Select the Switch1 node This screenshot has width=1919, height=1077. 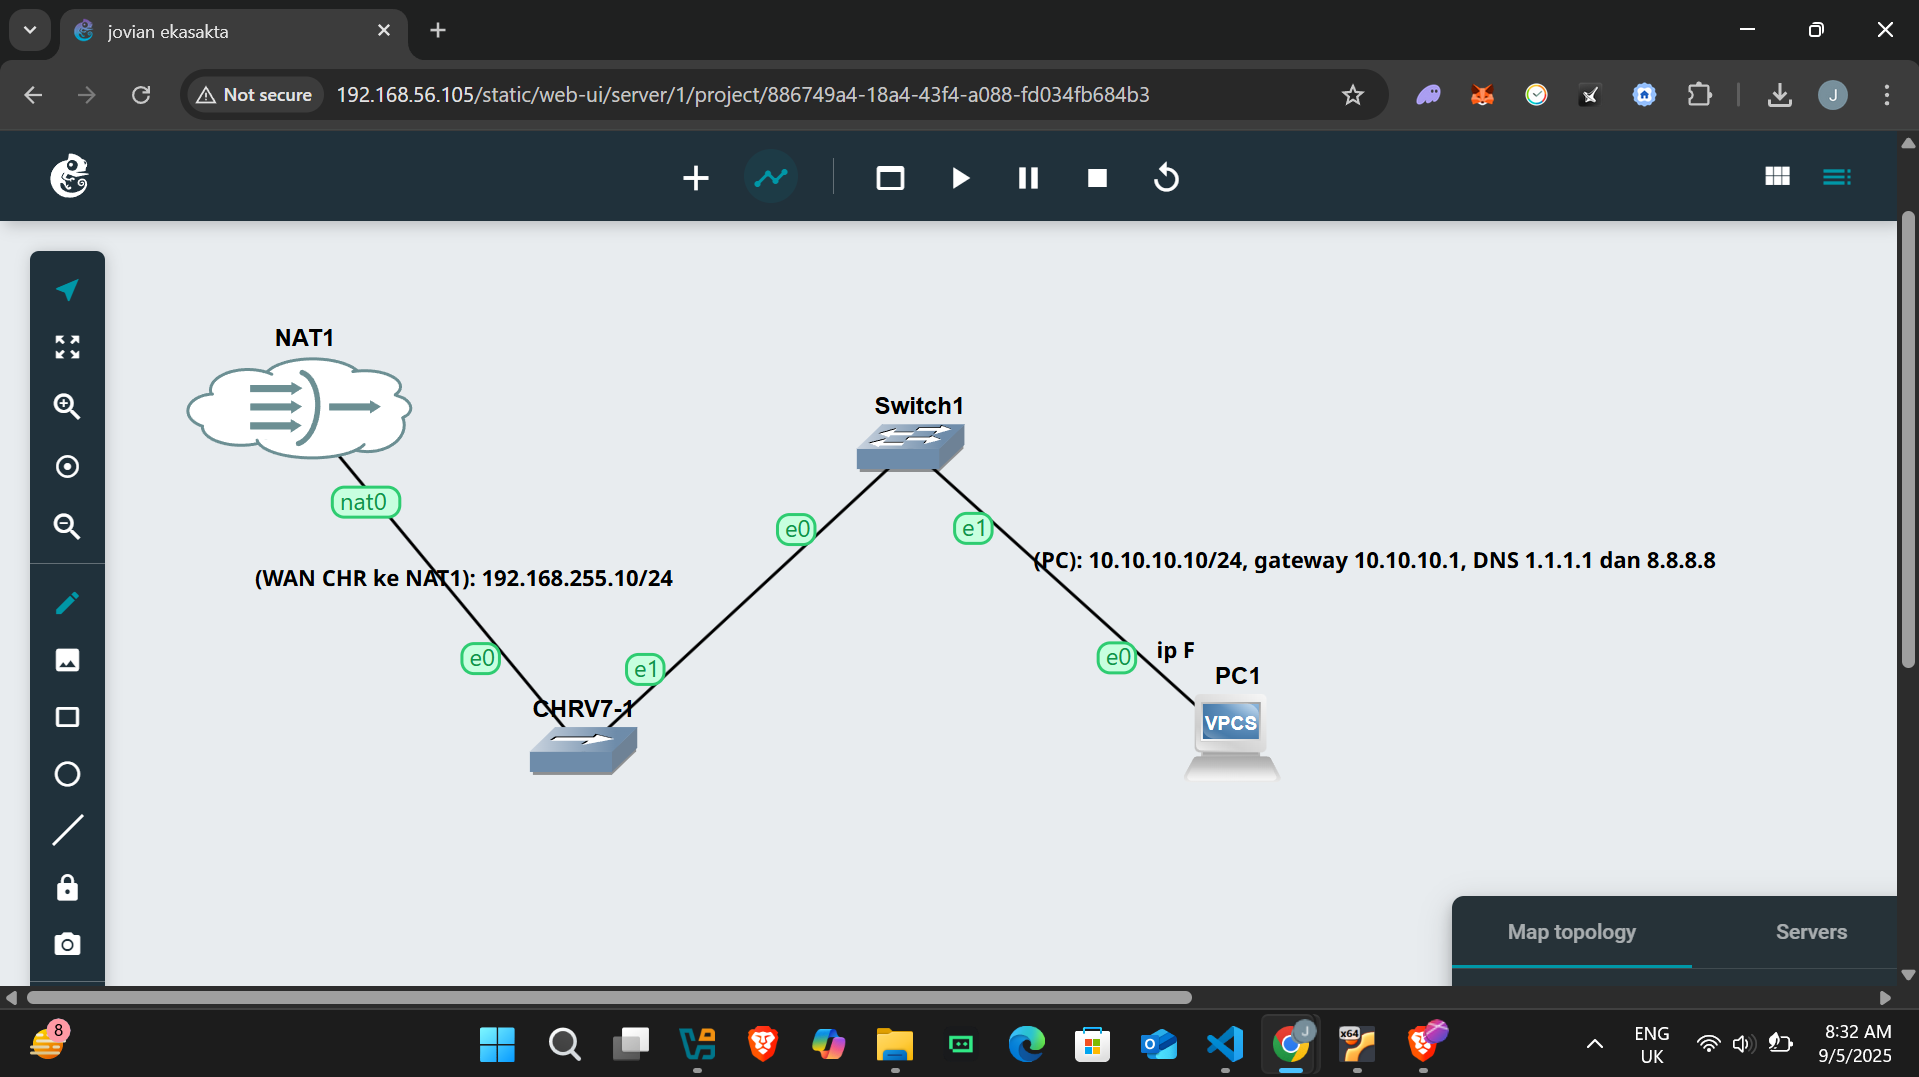pyautogui.click(x=910, y=447)
